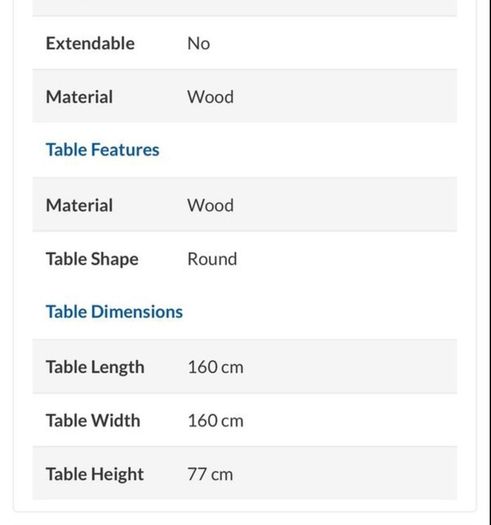Viewport: 491px width, 525px height.
Task: Select the Table Length label
Action: tap(95, 367)
